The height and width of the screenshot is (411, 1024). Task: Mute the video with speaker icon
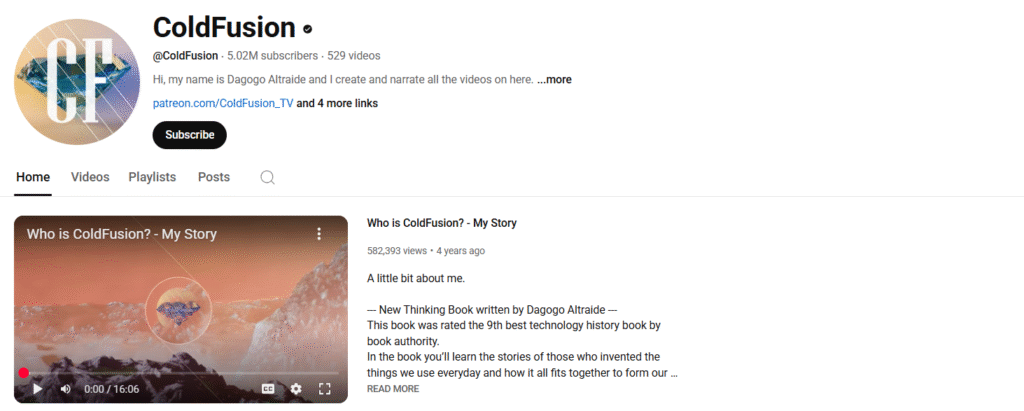65,388
